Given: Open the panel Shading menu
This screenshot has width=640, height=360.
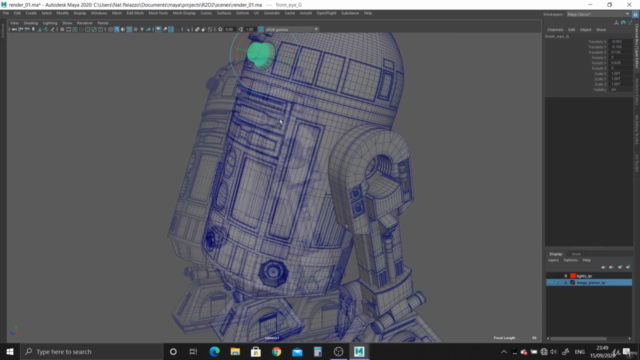Looking at the screenshot, I should click(x=31, y=23).
